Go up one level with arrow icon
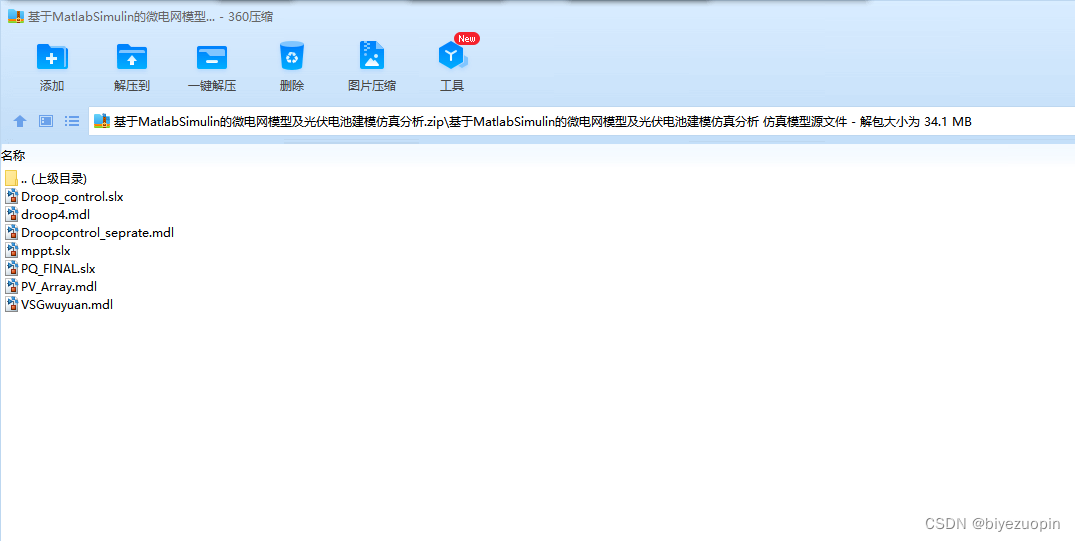Viewport: 1075px width, 541px height. (20, 121)
